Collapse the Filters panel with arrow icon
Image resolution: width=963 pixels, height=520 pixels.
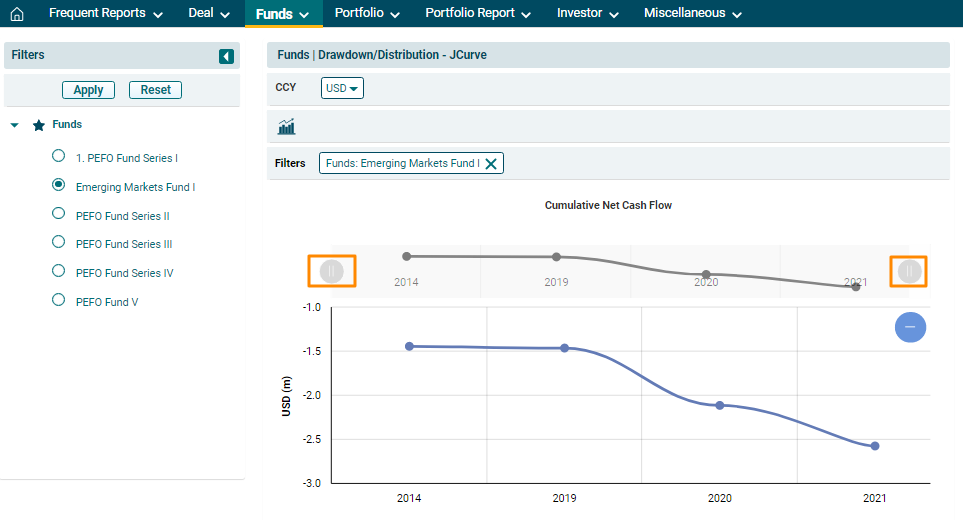[x=227, y=56]
